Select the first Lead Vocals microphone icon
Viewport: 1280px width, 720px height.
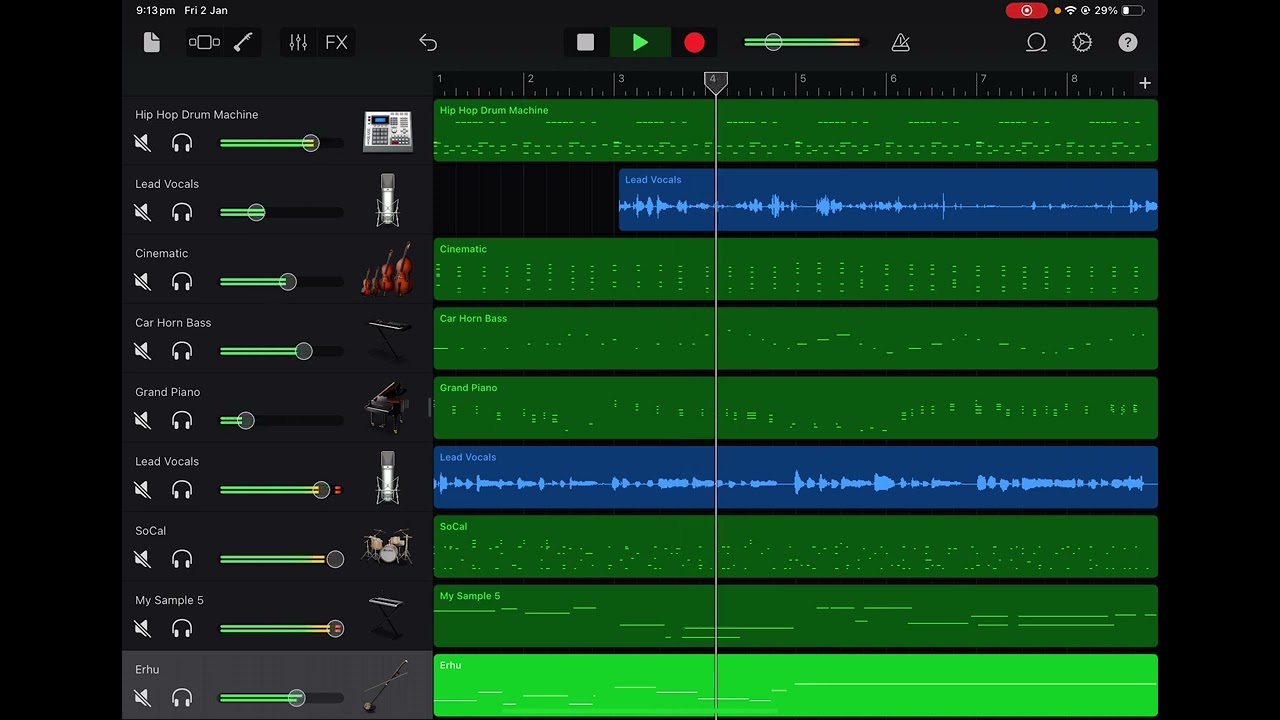(388, 200)
